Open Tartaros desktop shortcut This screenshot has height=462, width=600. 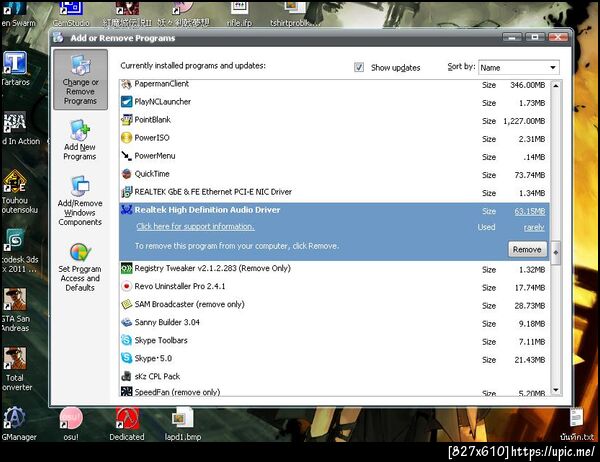pyautogui.click(x=15, y=68)
